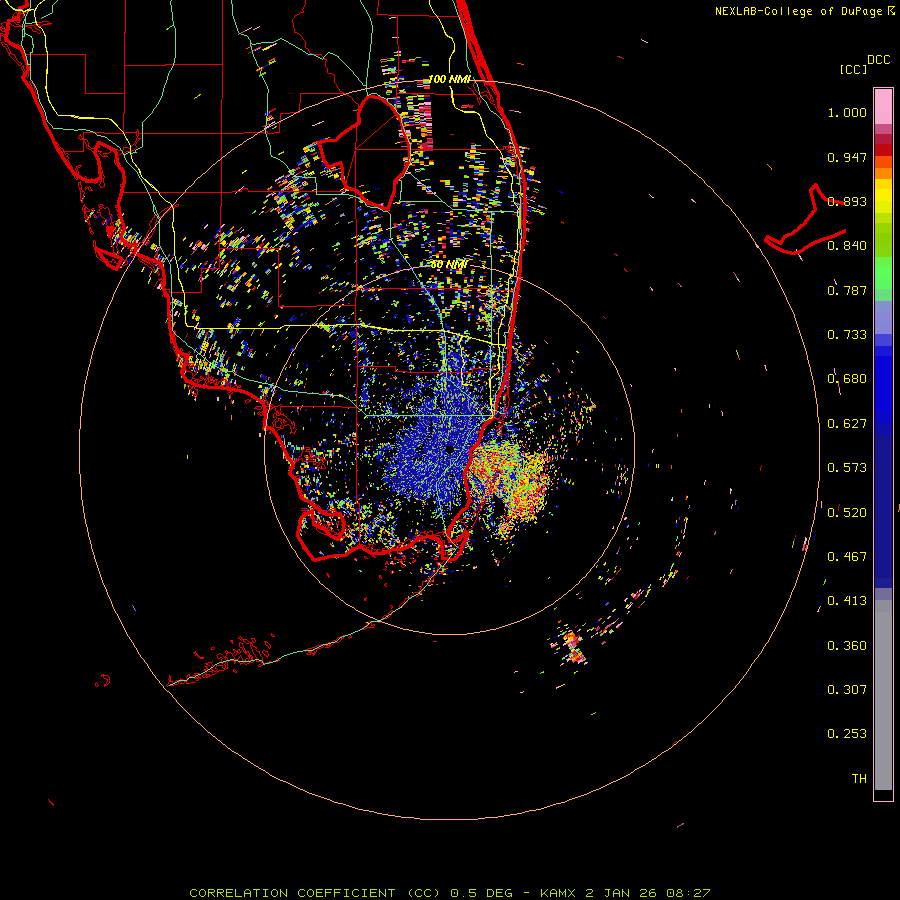Select the 0.307 scale value

[x=847, y=690]
